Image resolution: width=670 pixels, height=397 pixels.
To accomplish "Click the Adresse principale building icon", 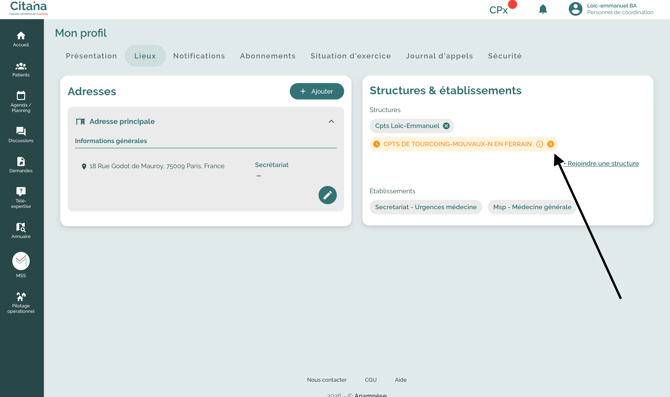I will point(80,122).
